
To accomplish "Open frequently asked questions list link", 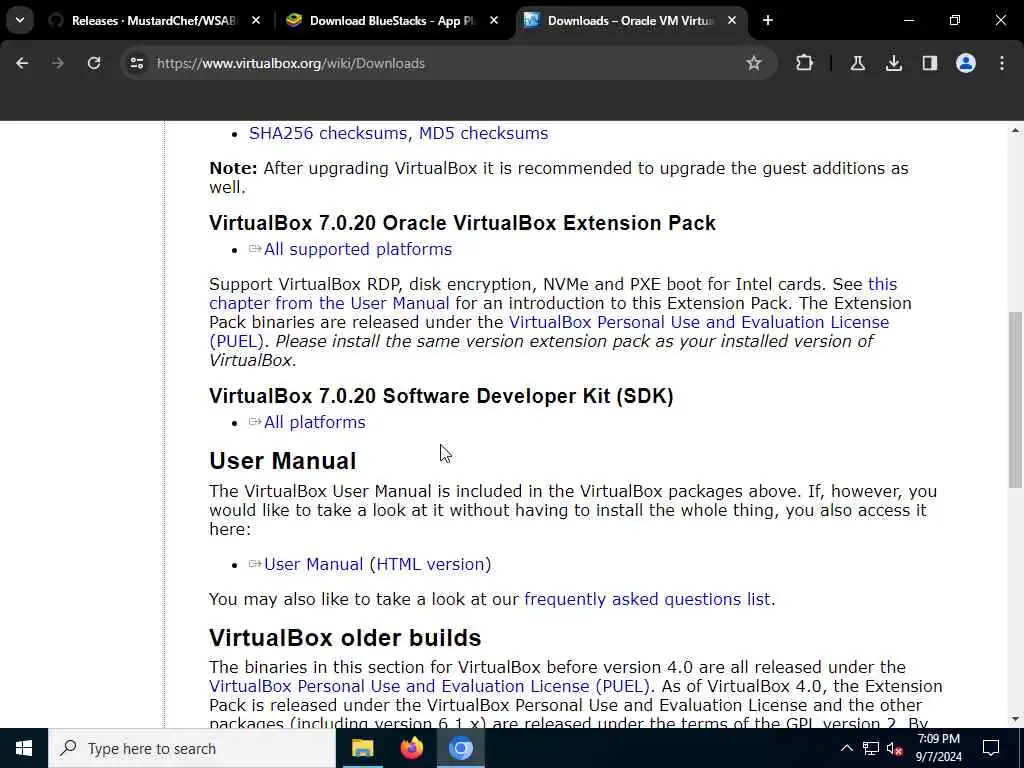I will pyautogui.click(x=647, y=600).
